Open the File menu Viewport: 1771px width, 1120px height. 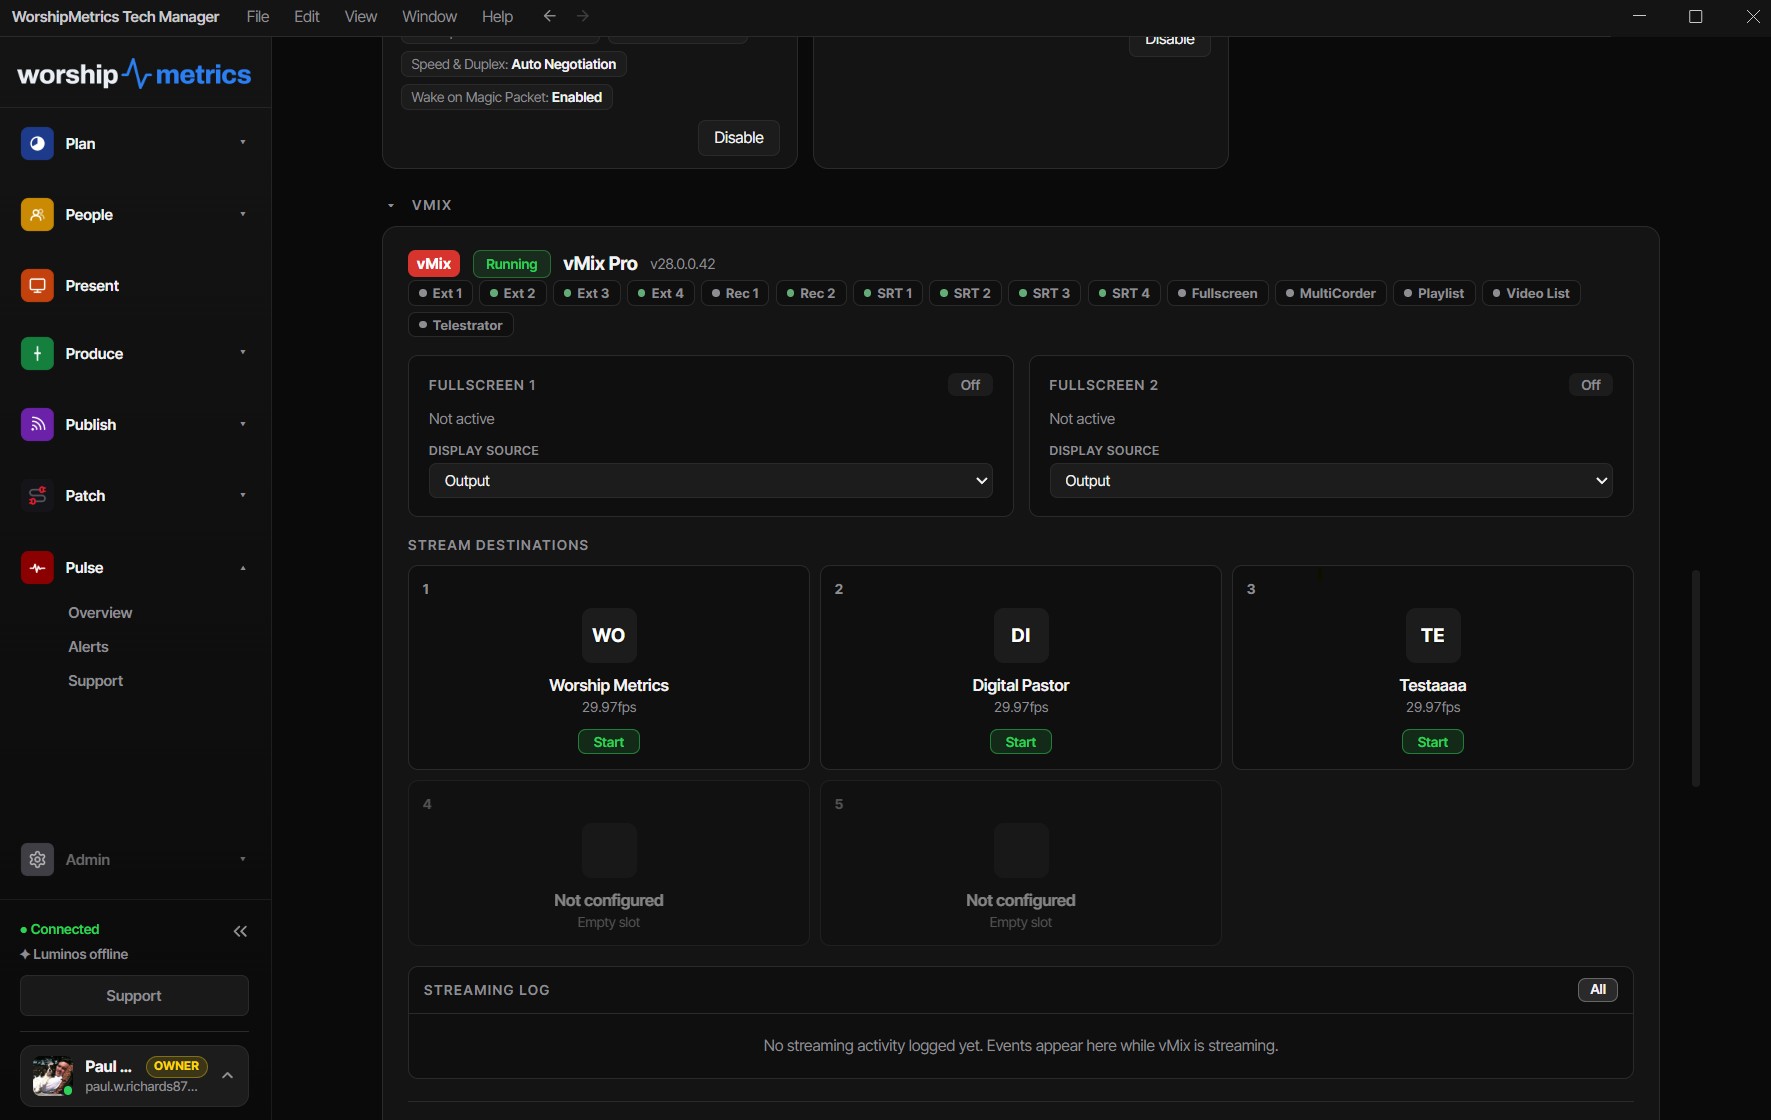pos(258,16)
